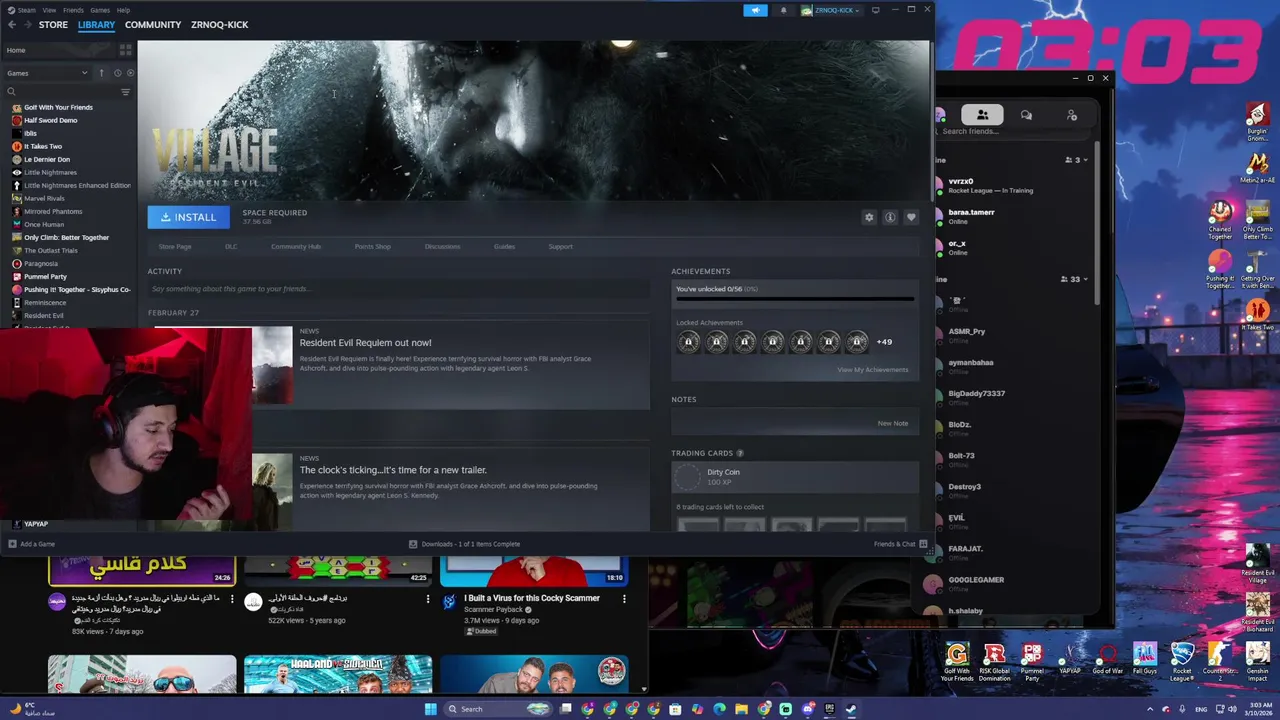Click the blue INSTALL button
Viewport: 1280px width, 720px height.
pos(188,217)
